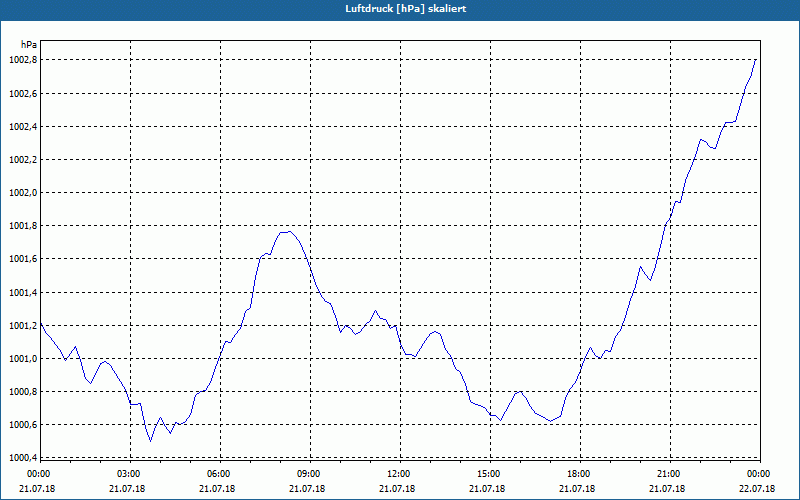Click the 12:00 time axis label
Screen dimensions: 800x500
(398, 474)
